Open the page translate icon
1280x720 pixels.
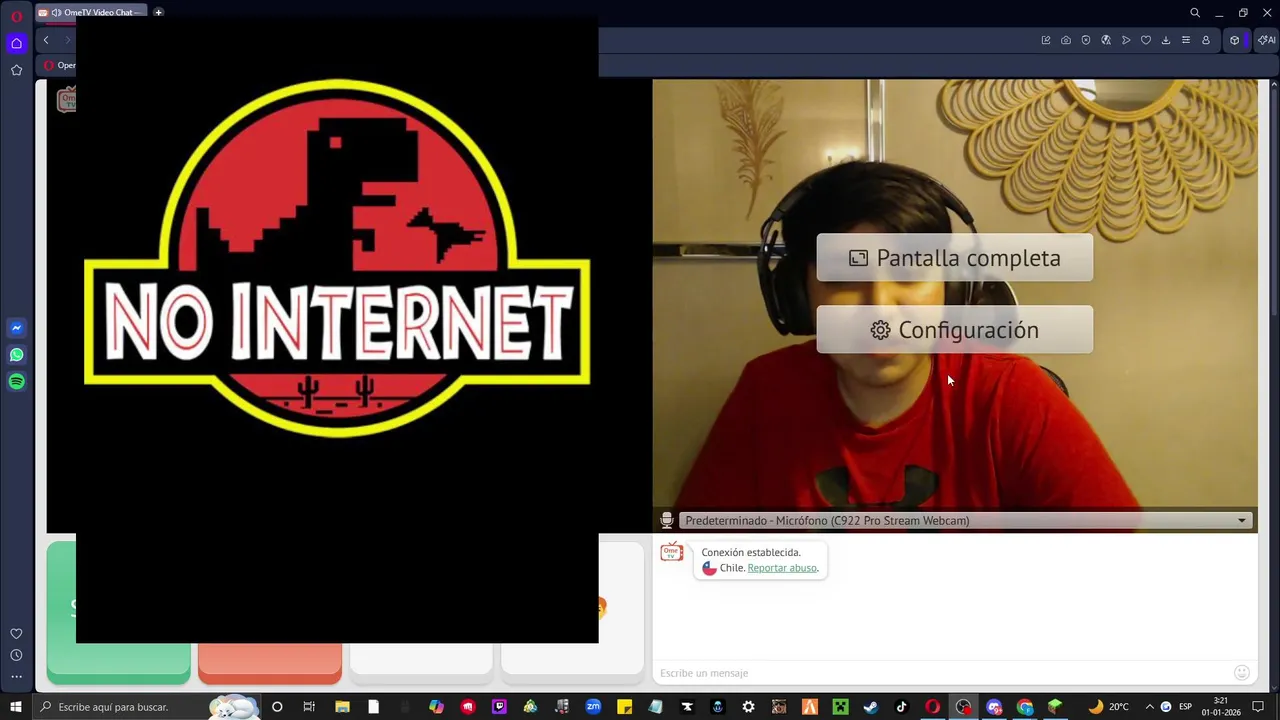point(1106,40)
